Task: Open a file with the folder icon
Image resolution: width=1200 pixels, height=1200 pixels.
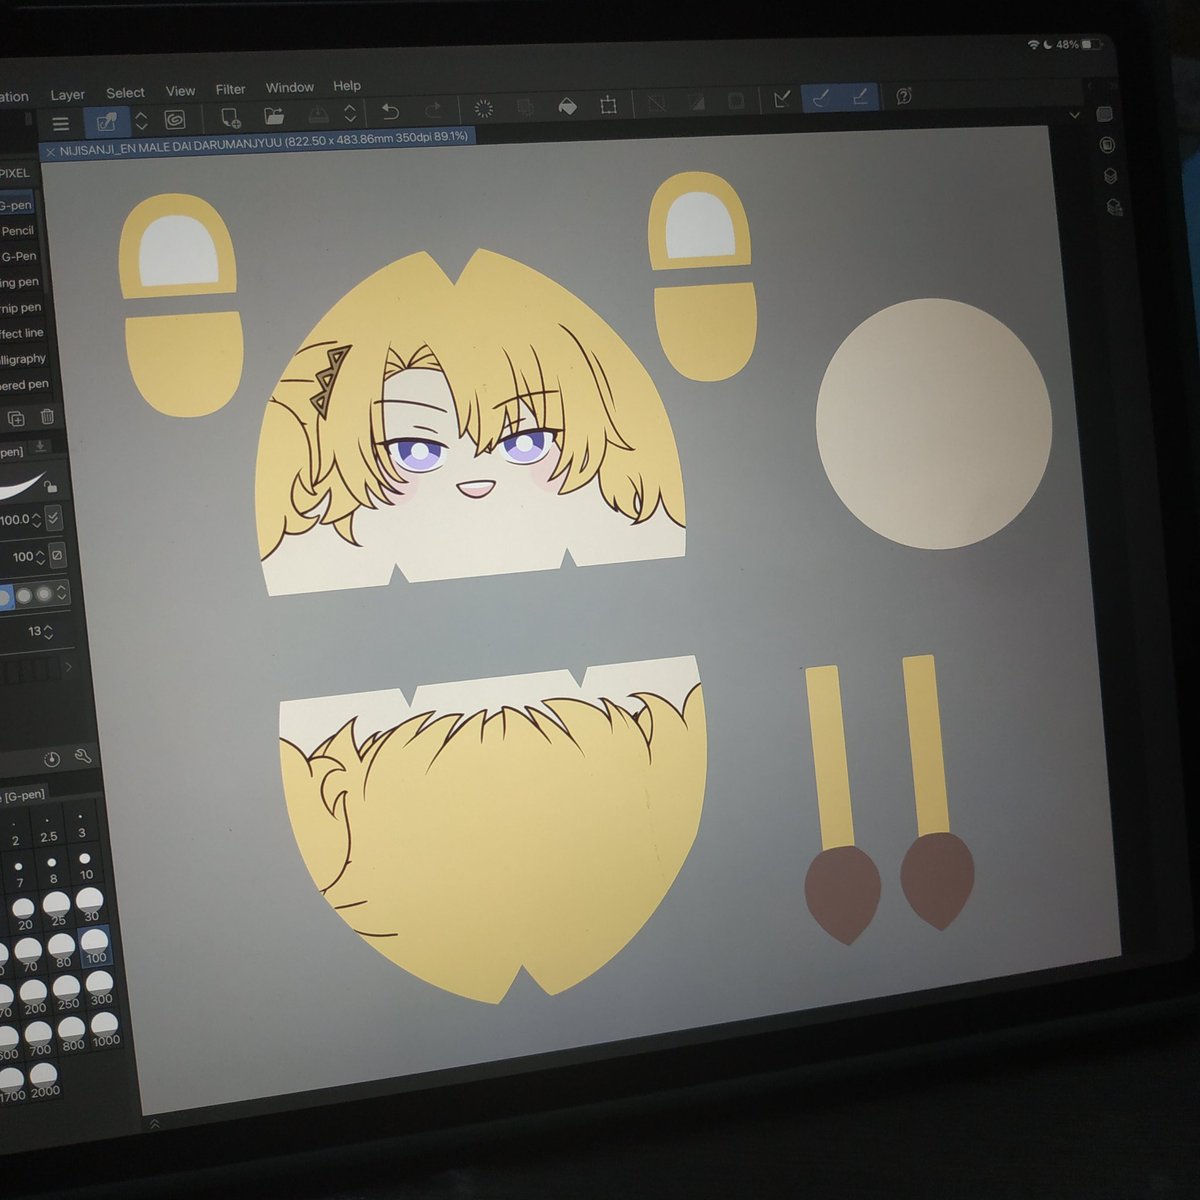Action: [274, 116]
